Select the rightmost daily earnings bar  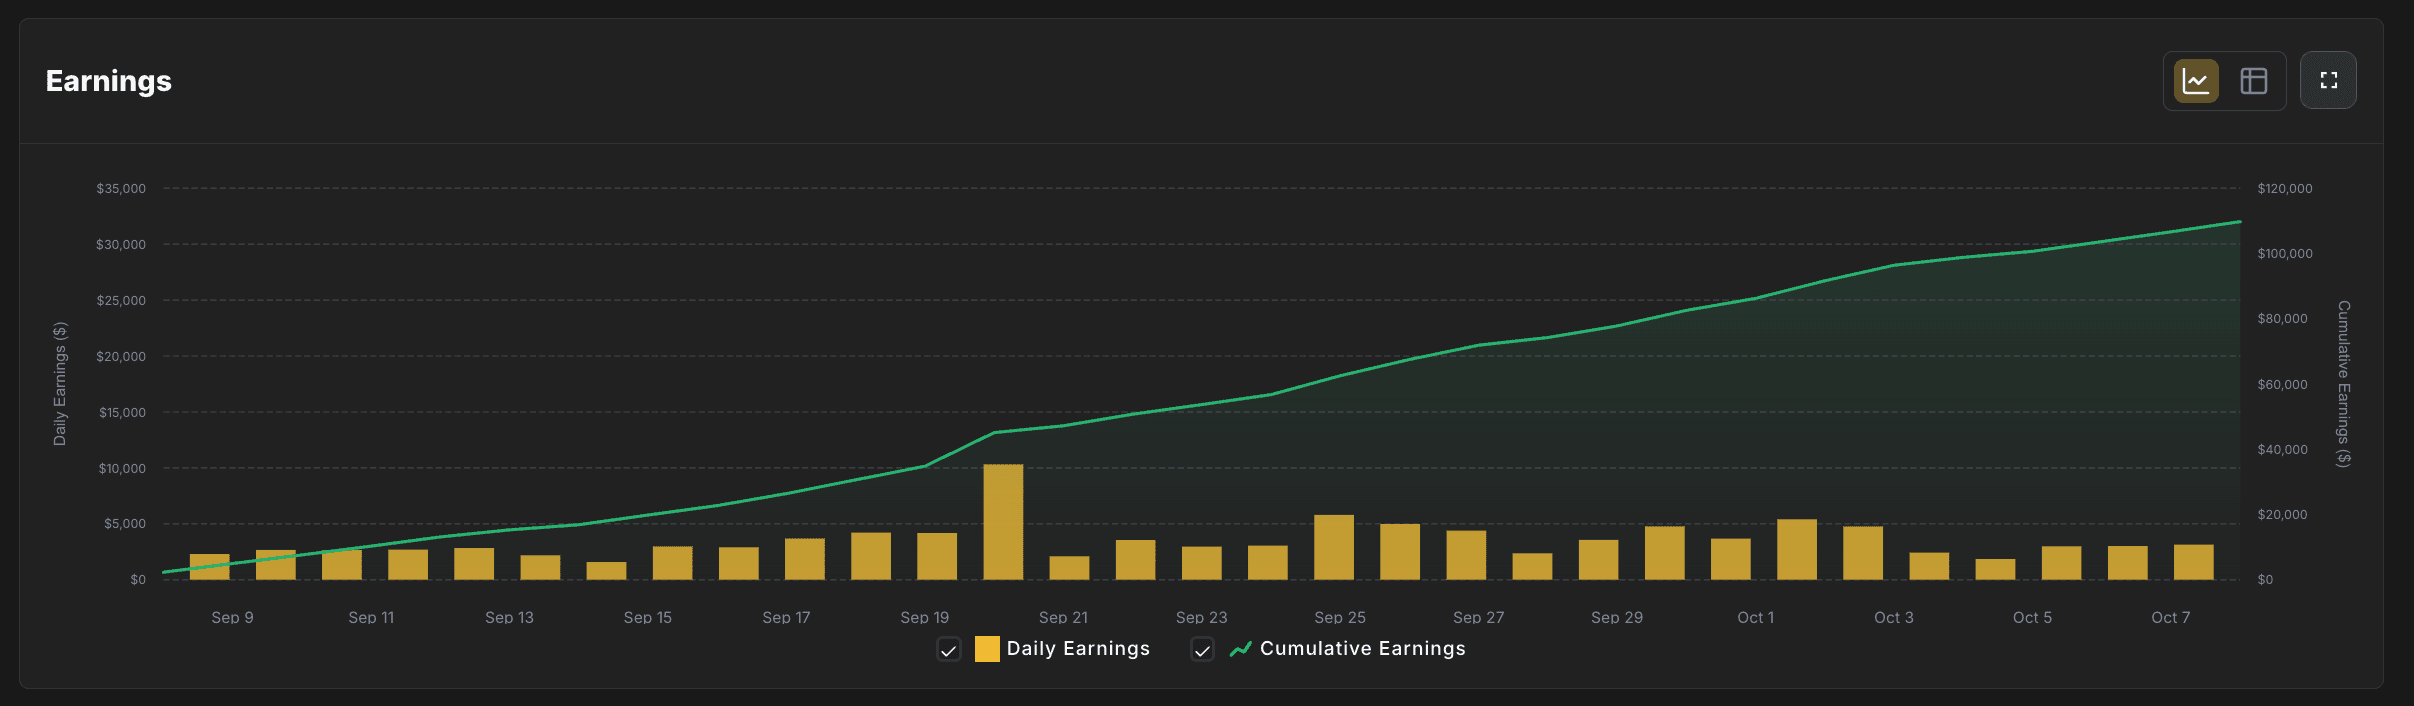coord(2193,562)
